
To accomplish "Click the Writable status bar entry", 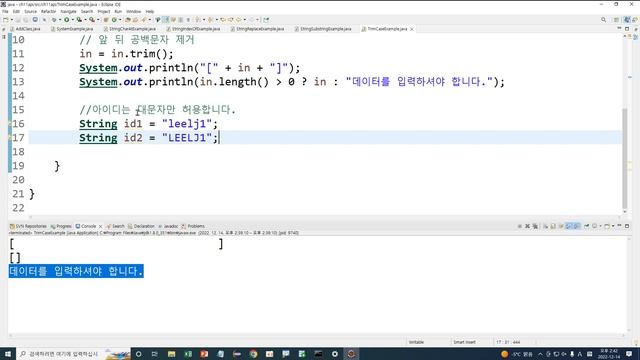I will pyautogui.click(x=416, y=342).
